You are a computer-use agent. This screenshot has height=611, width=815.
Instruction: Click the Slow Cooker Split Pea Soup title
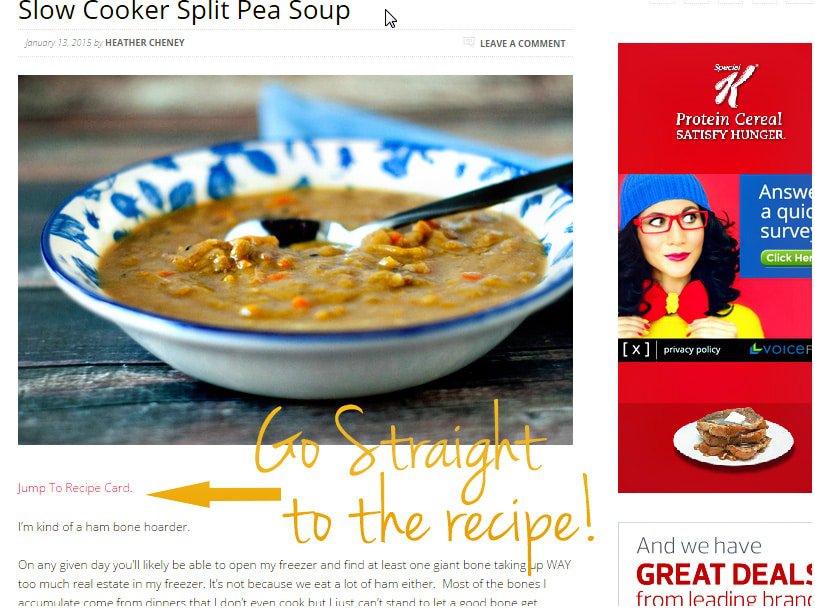[184, 10]
